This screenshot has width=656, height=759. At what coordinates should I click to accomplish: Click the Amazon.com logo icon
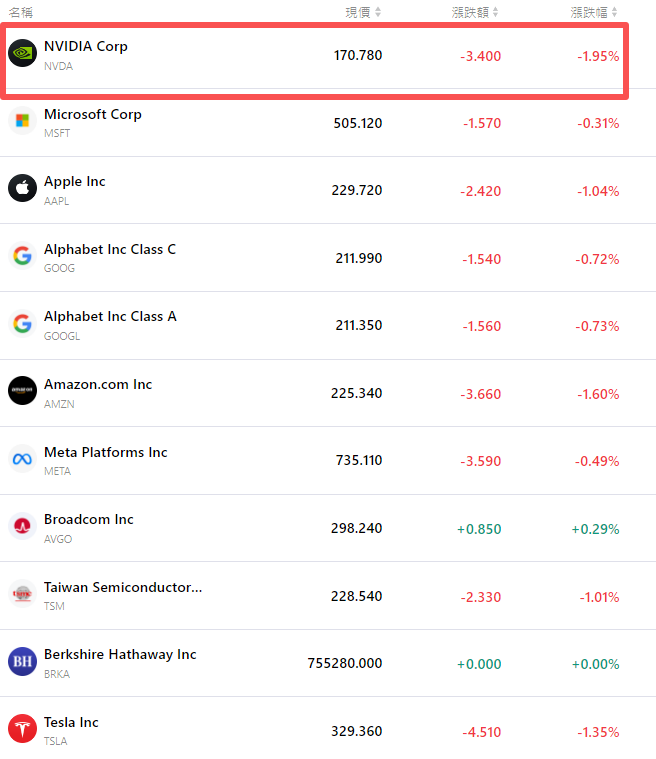[x=22, y=392]
